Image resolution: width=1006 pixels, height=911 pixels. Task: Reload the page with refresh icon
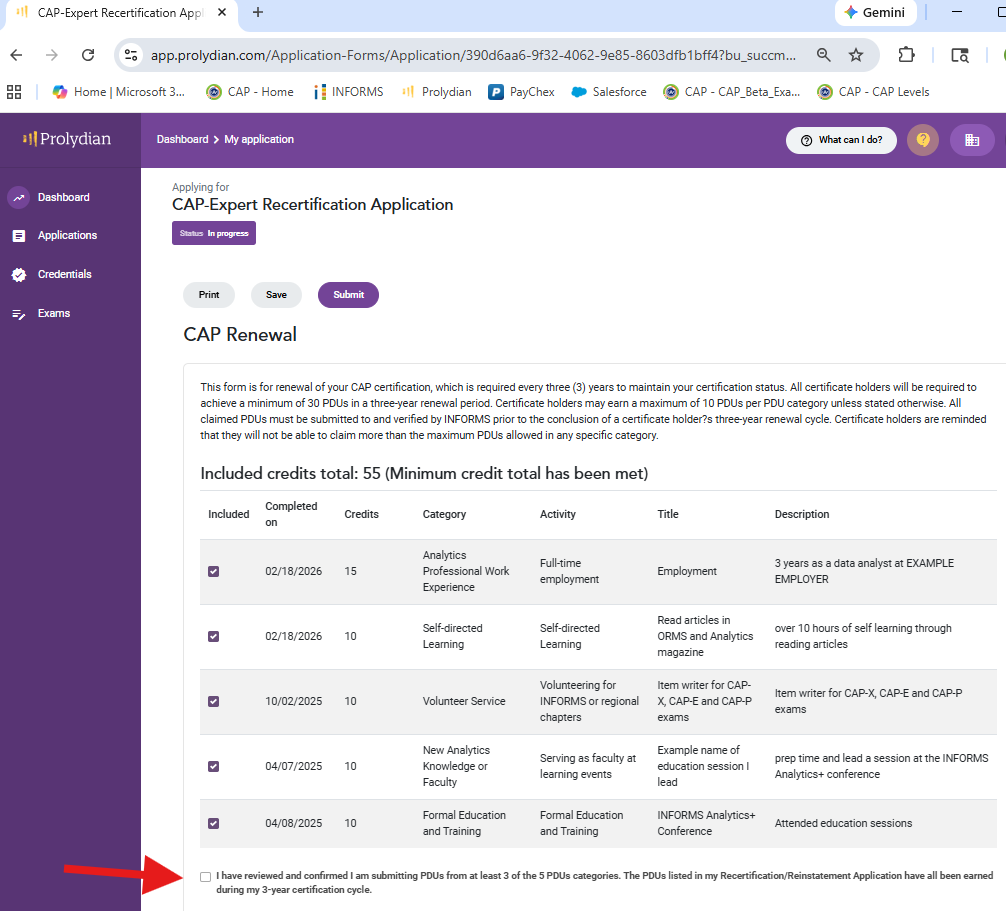coord(88,55)
